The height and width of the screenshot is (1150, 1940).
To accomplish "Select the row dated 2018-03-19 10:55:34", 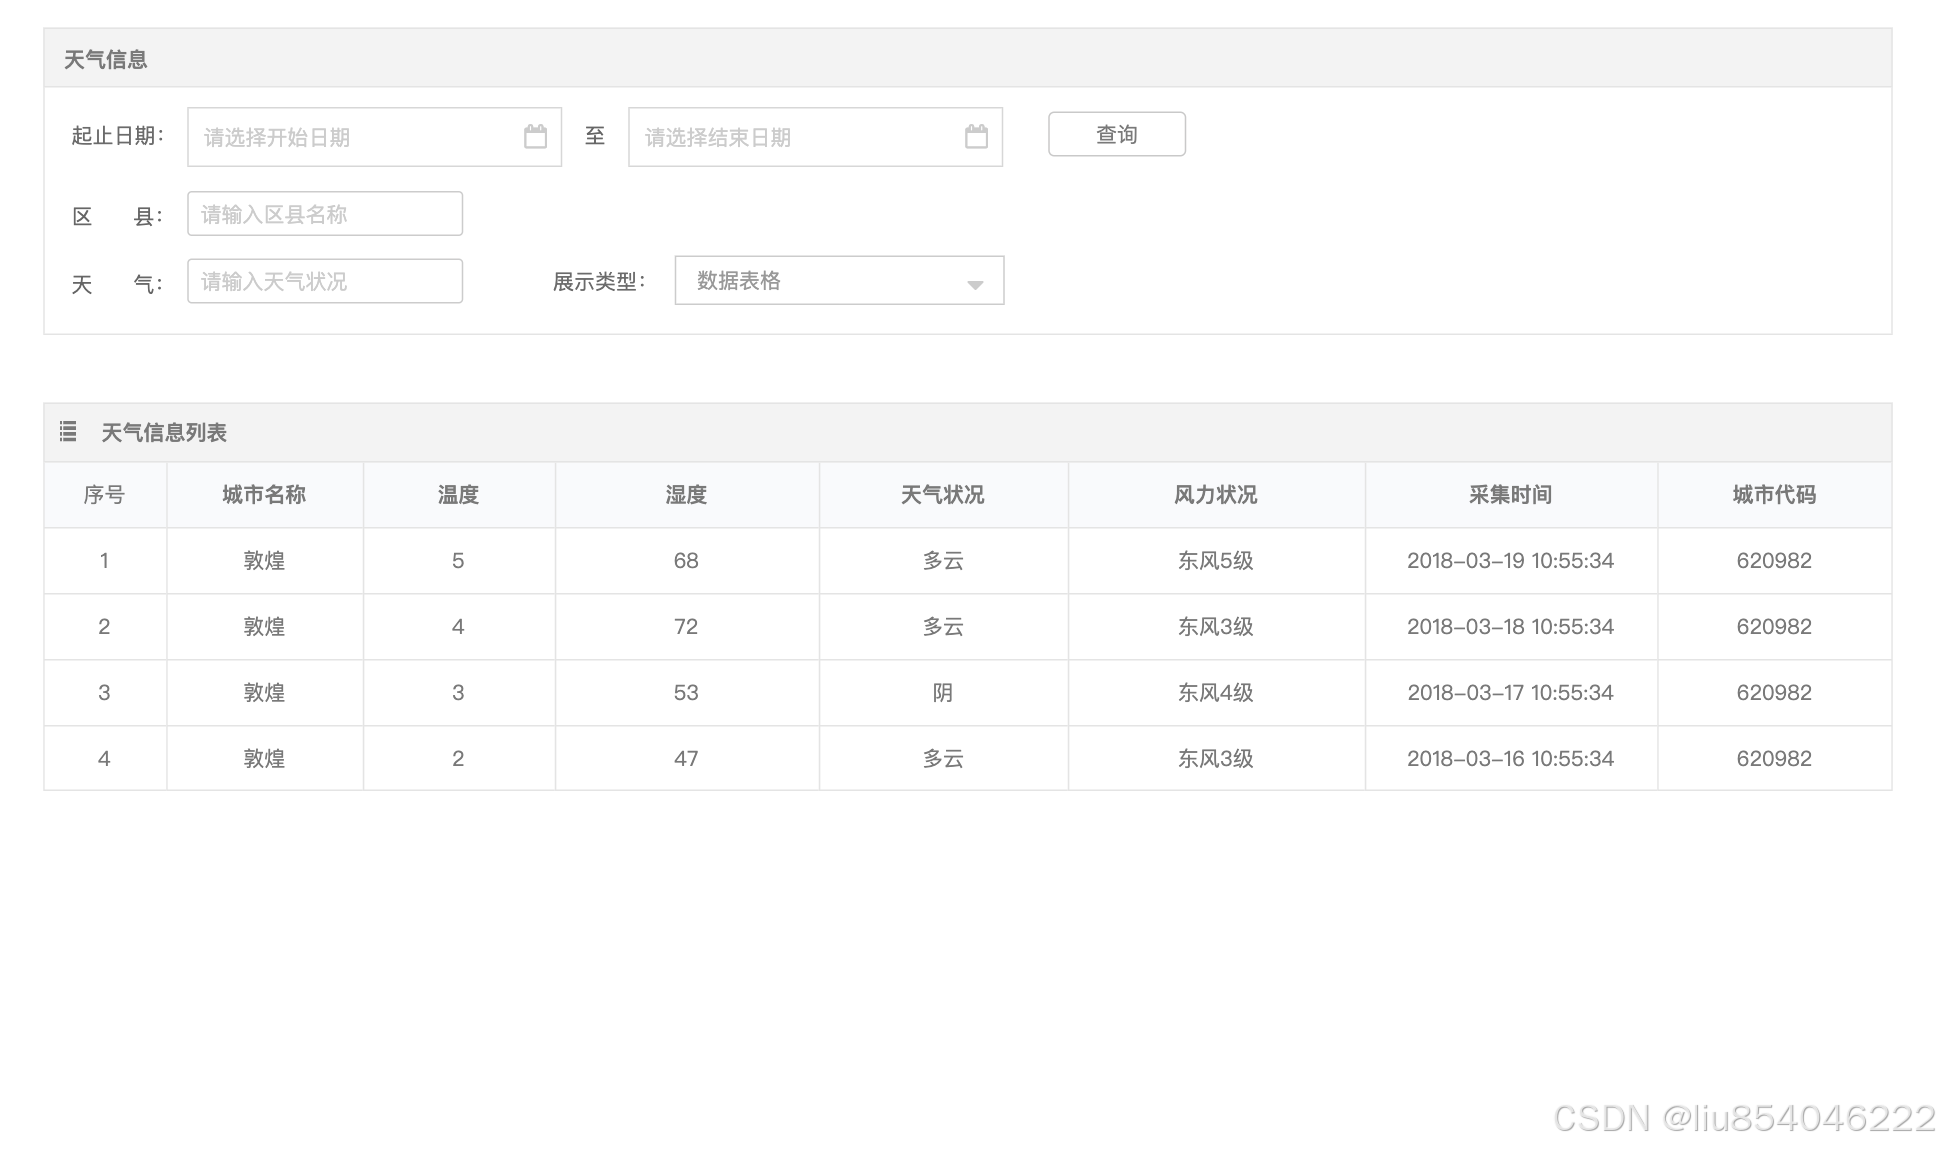I will coord(1510,561).
